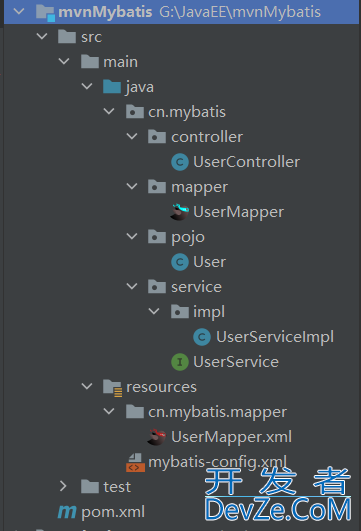361x531 pixels.
Task: Open the pom.xml file
Action: coord(113,512)
